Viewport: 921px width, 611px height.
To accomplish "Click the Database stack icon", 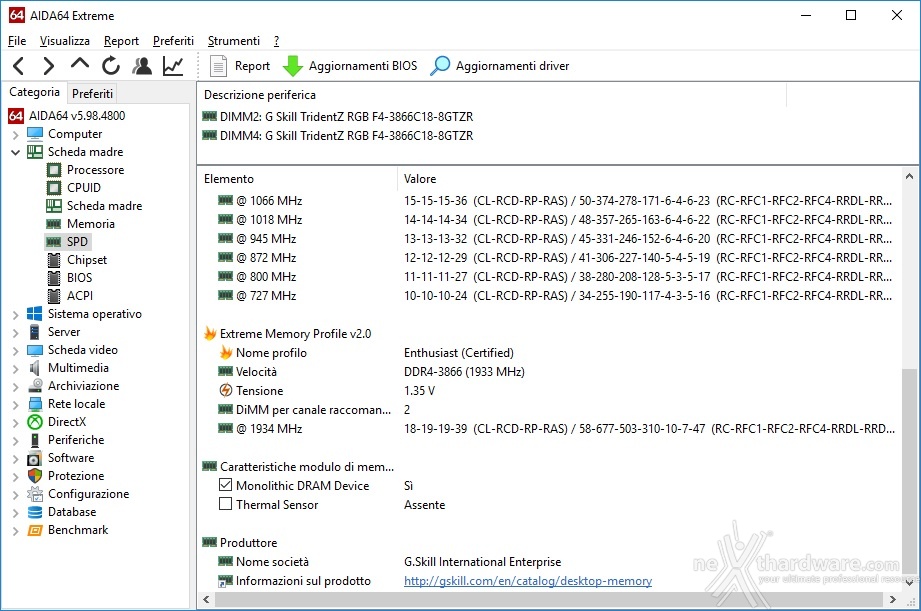I will click(x=35, y=512).
